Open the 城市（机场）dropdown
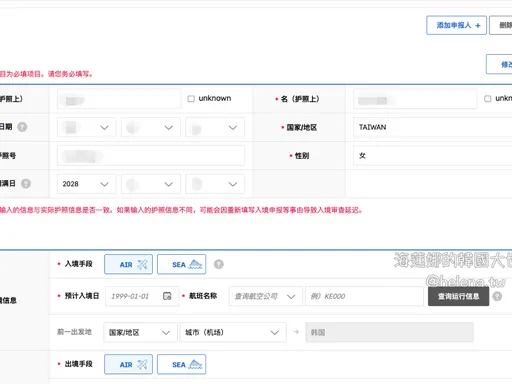The height and width of the screenshot is (384, 512). pos(233,332)
